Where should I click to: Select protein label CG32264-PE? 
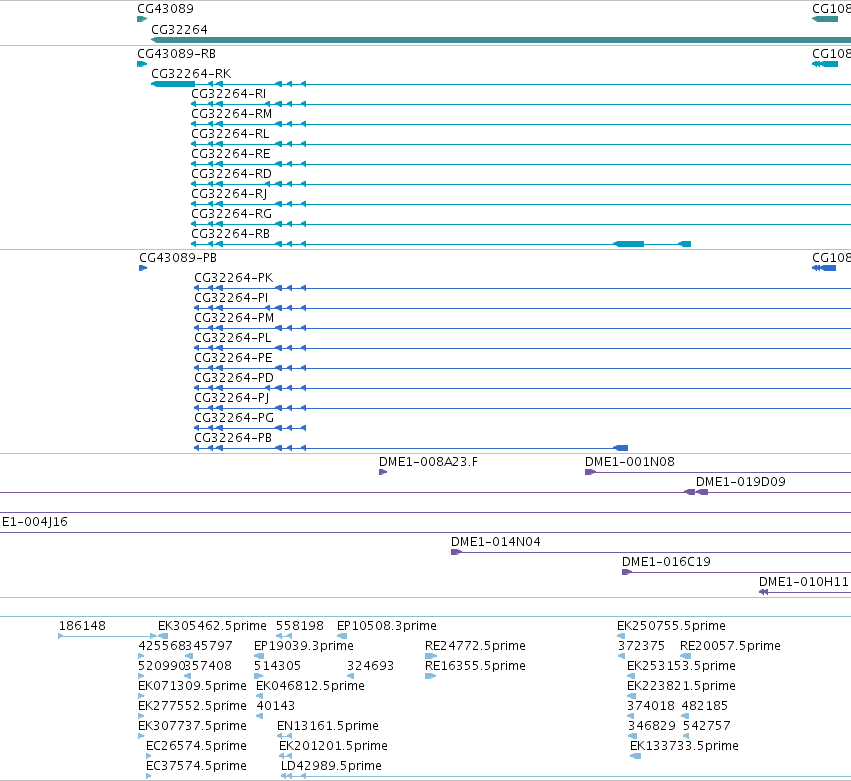pos(233,358)
